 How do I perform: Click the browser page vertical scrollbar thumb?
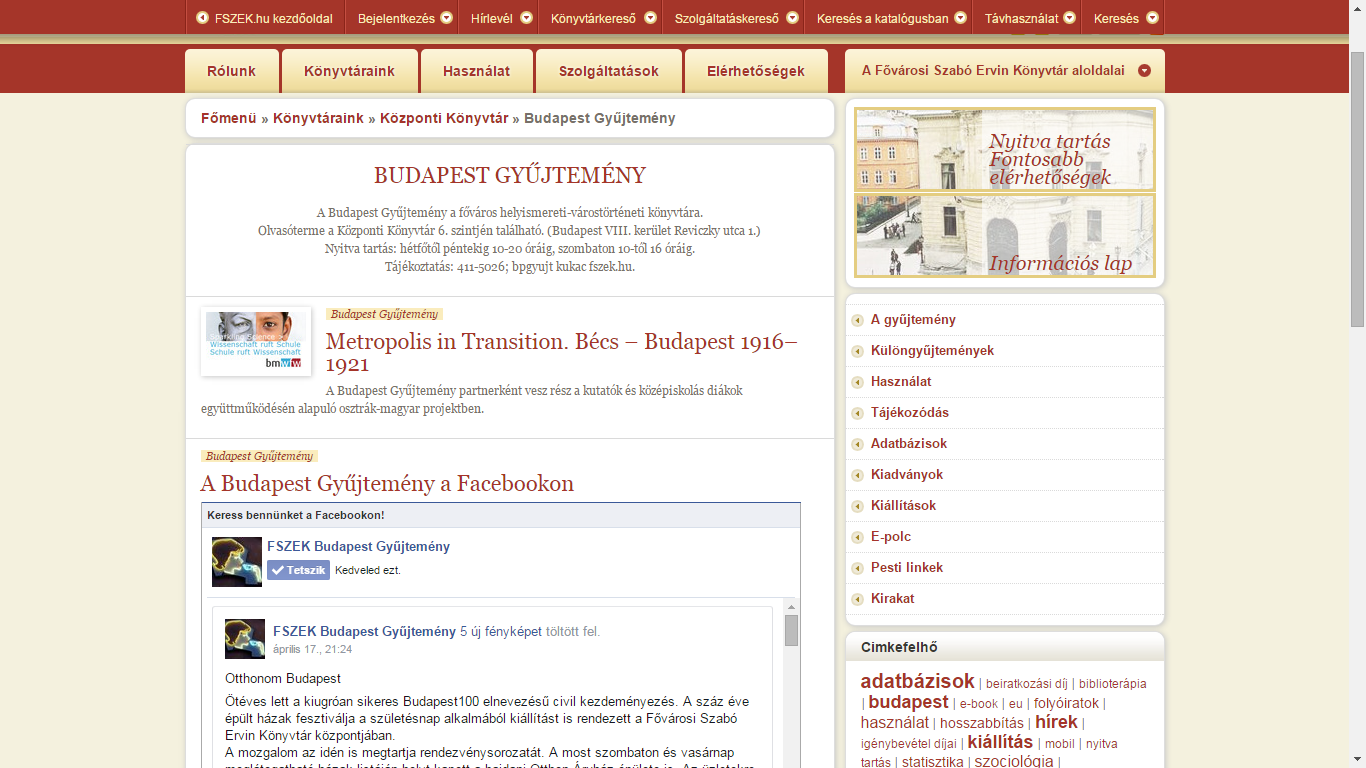click(1357, 190)
